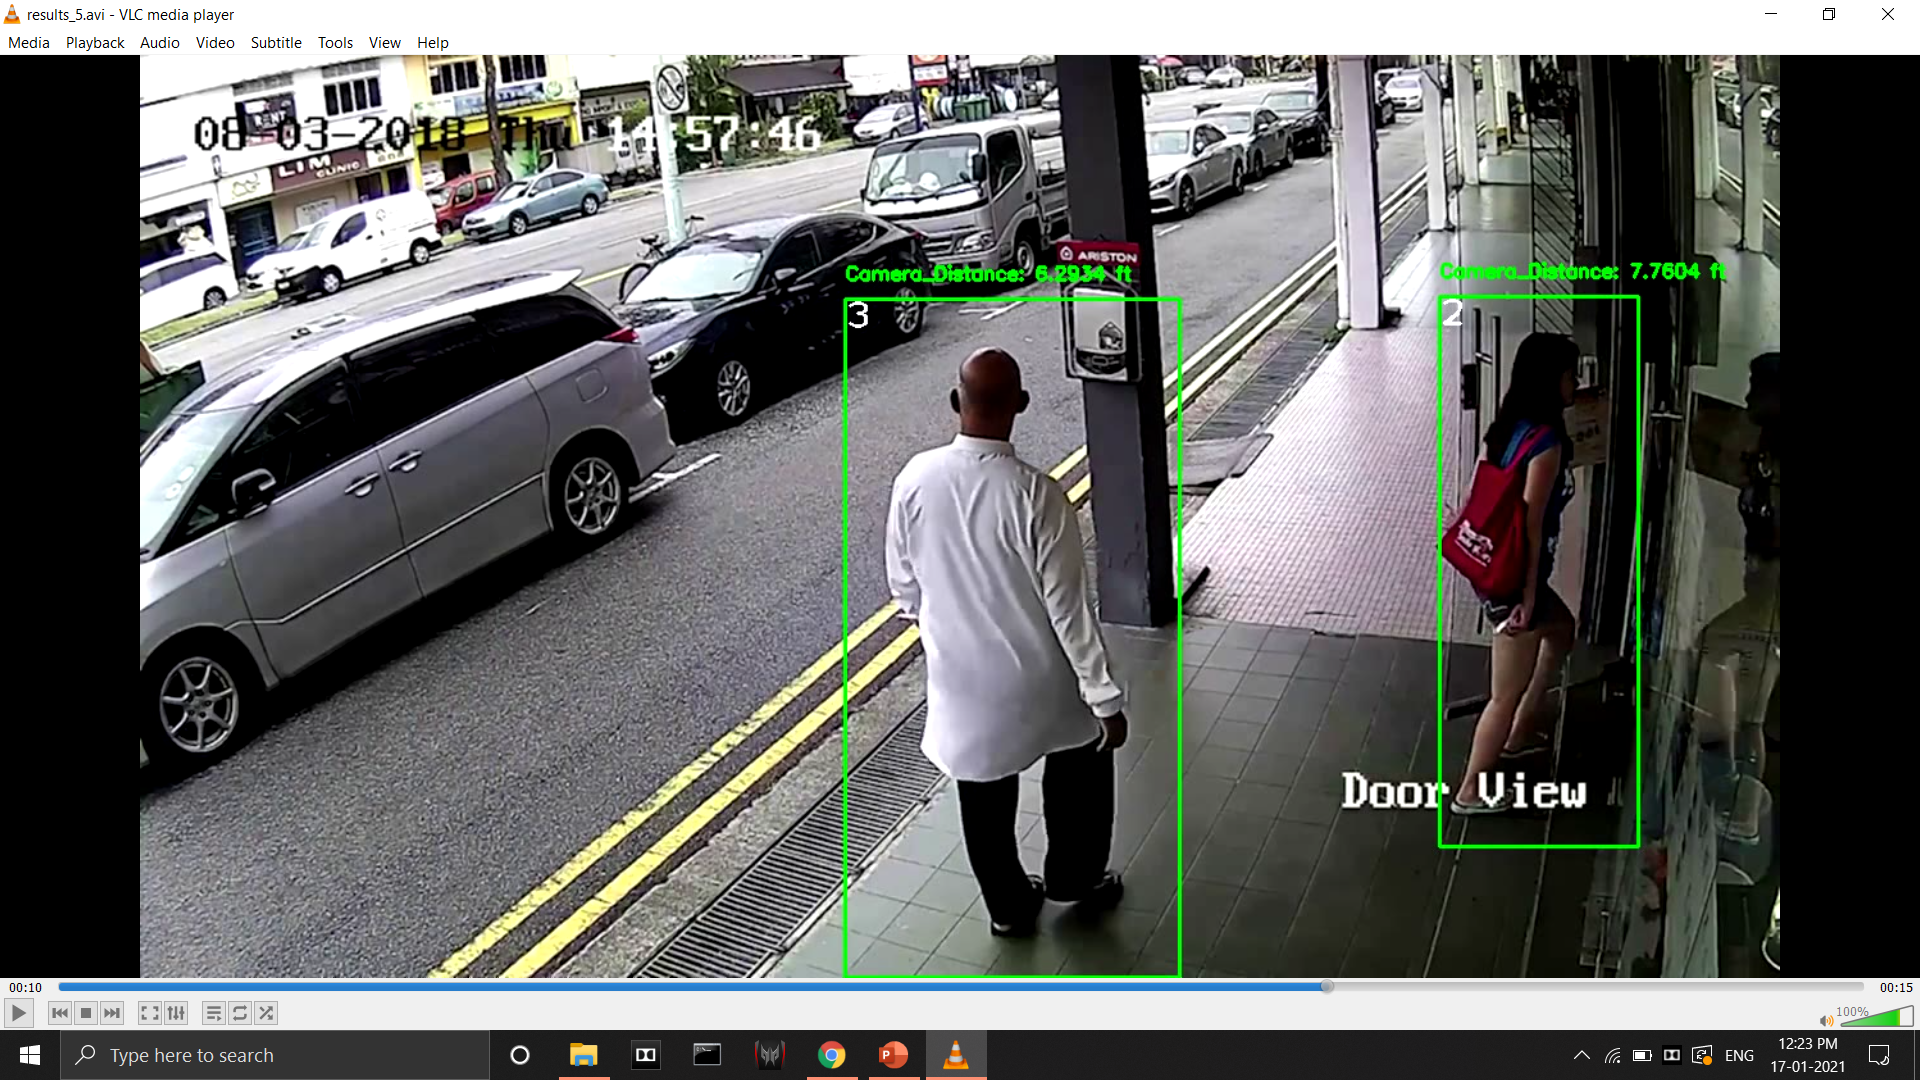
Task: Toggle loop repeat mode
Action: (240, 1013)
